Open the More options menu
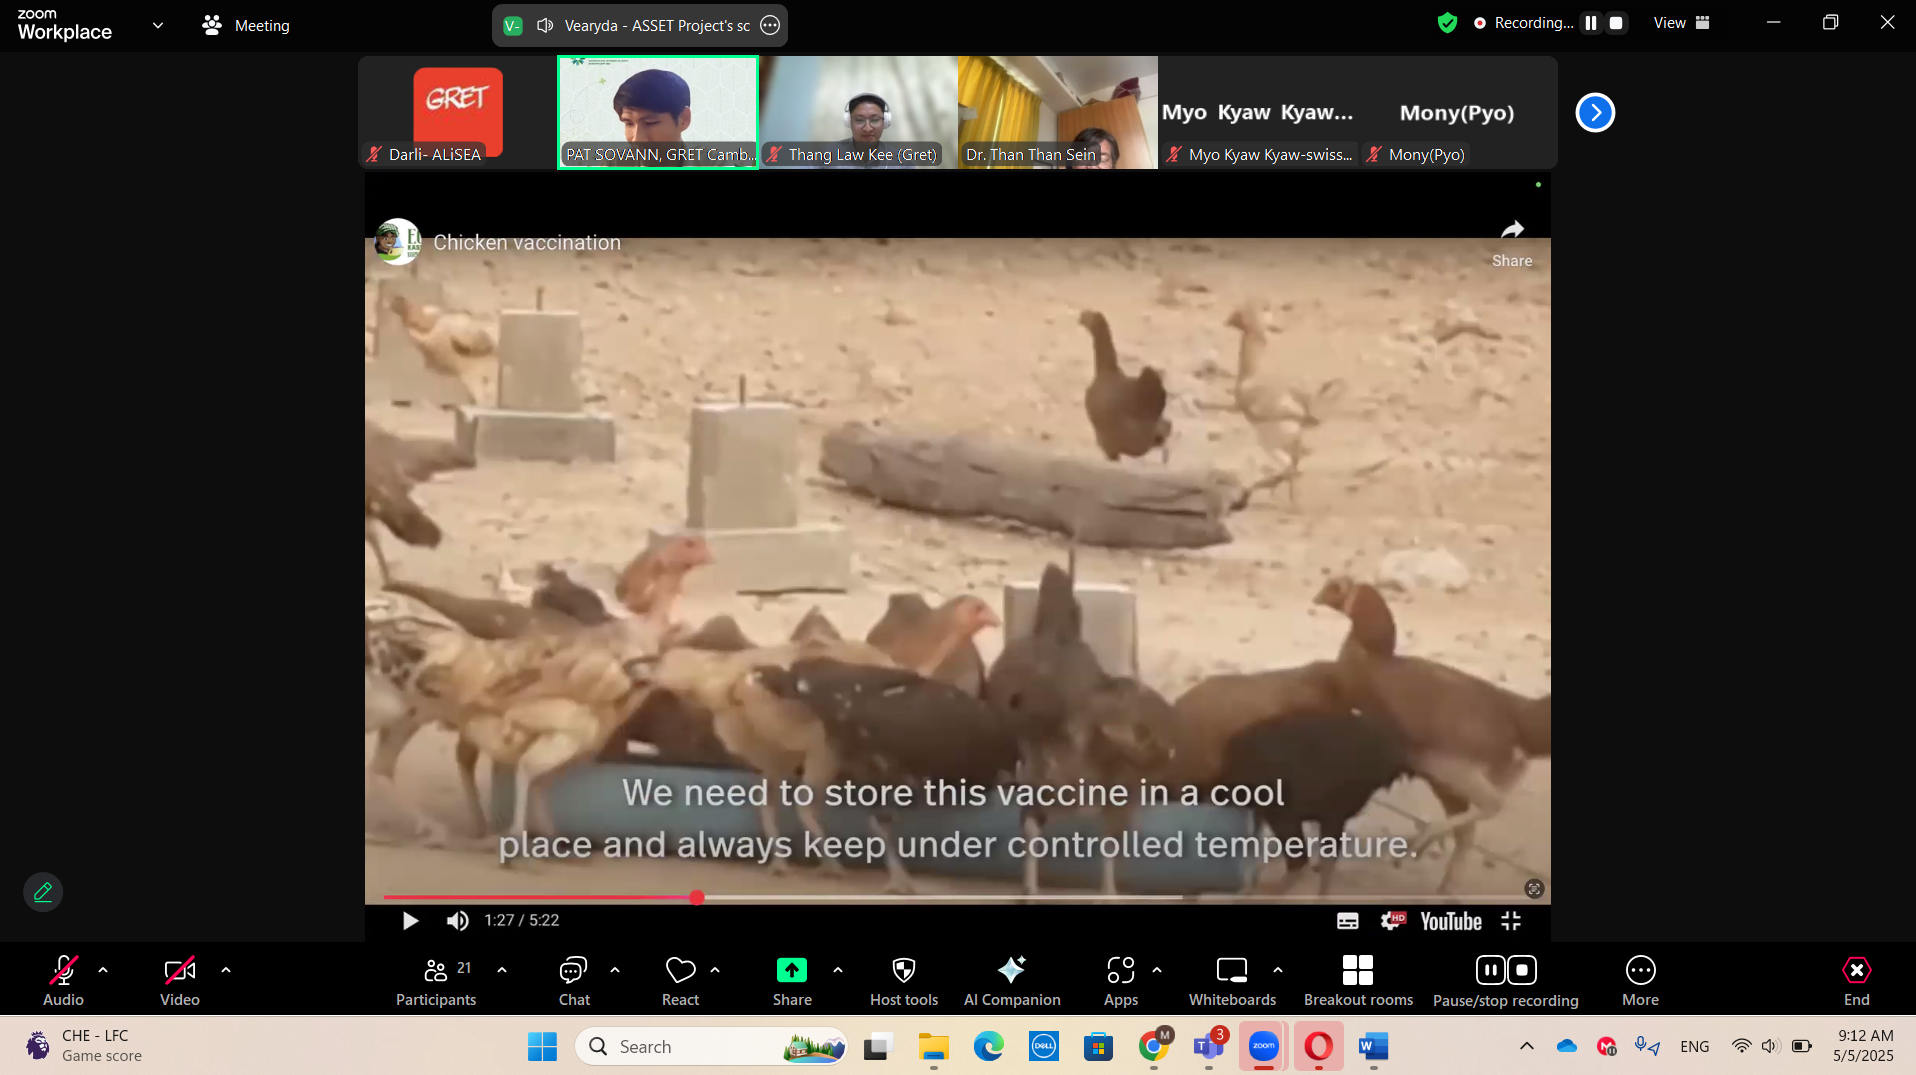The image size is (1916, 1075). [1640, 980]
